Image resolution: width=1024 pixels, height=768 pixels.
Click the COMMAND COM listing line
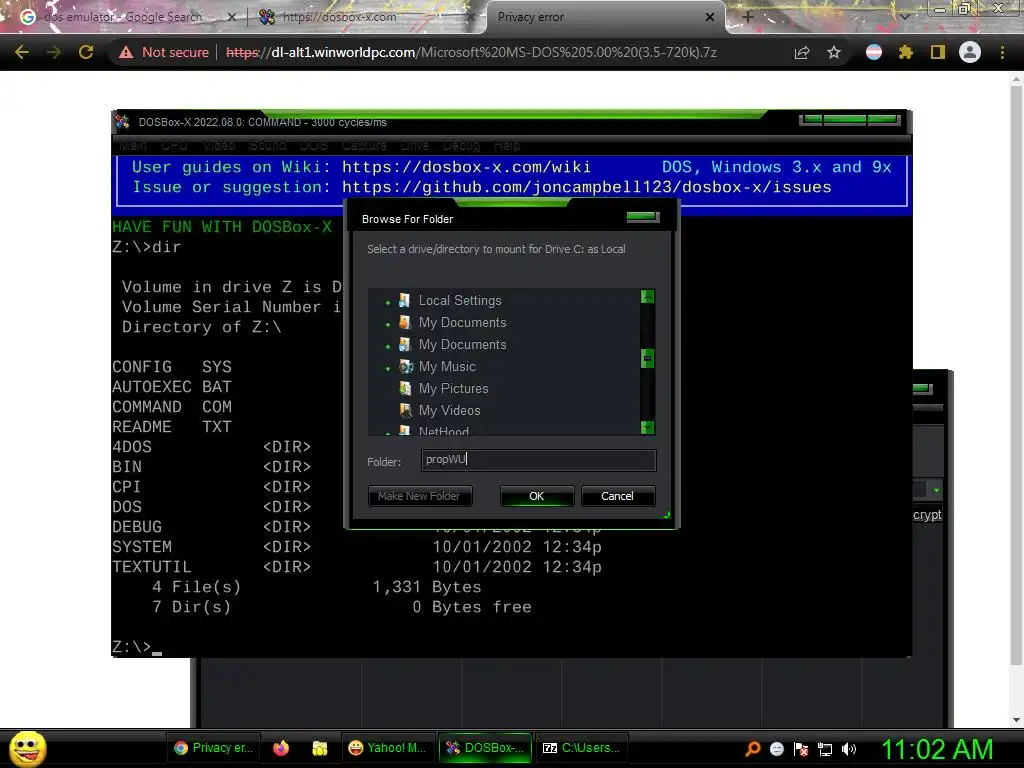point(172,407)
